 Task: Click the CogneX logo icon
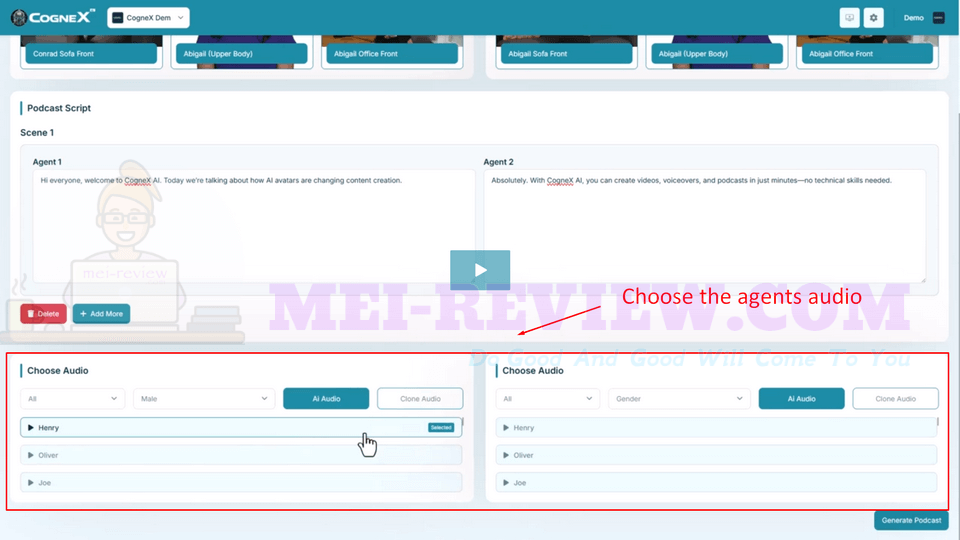[x=19, y=18]
